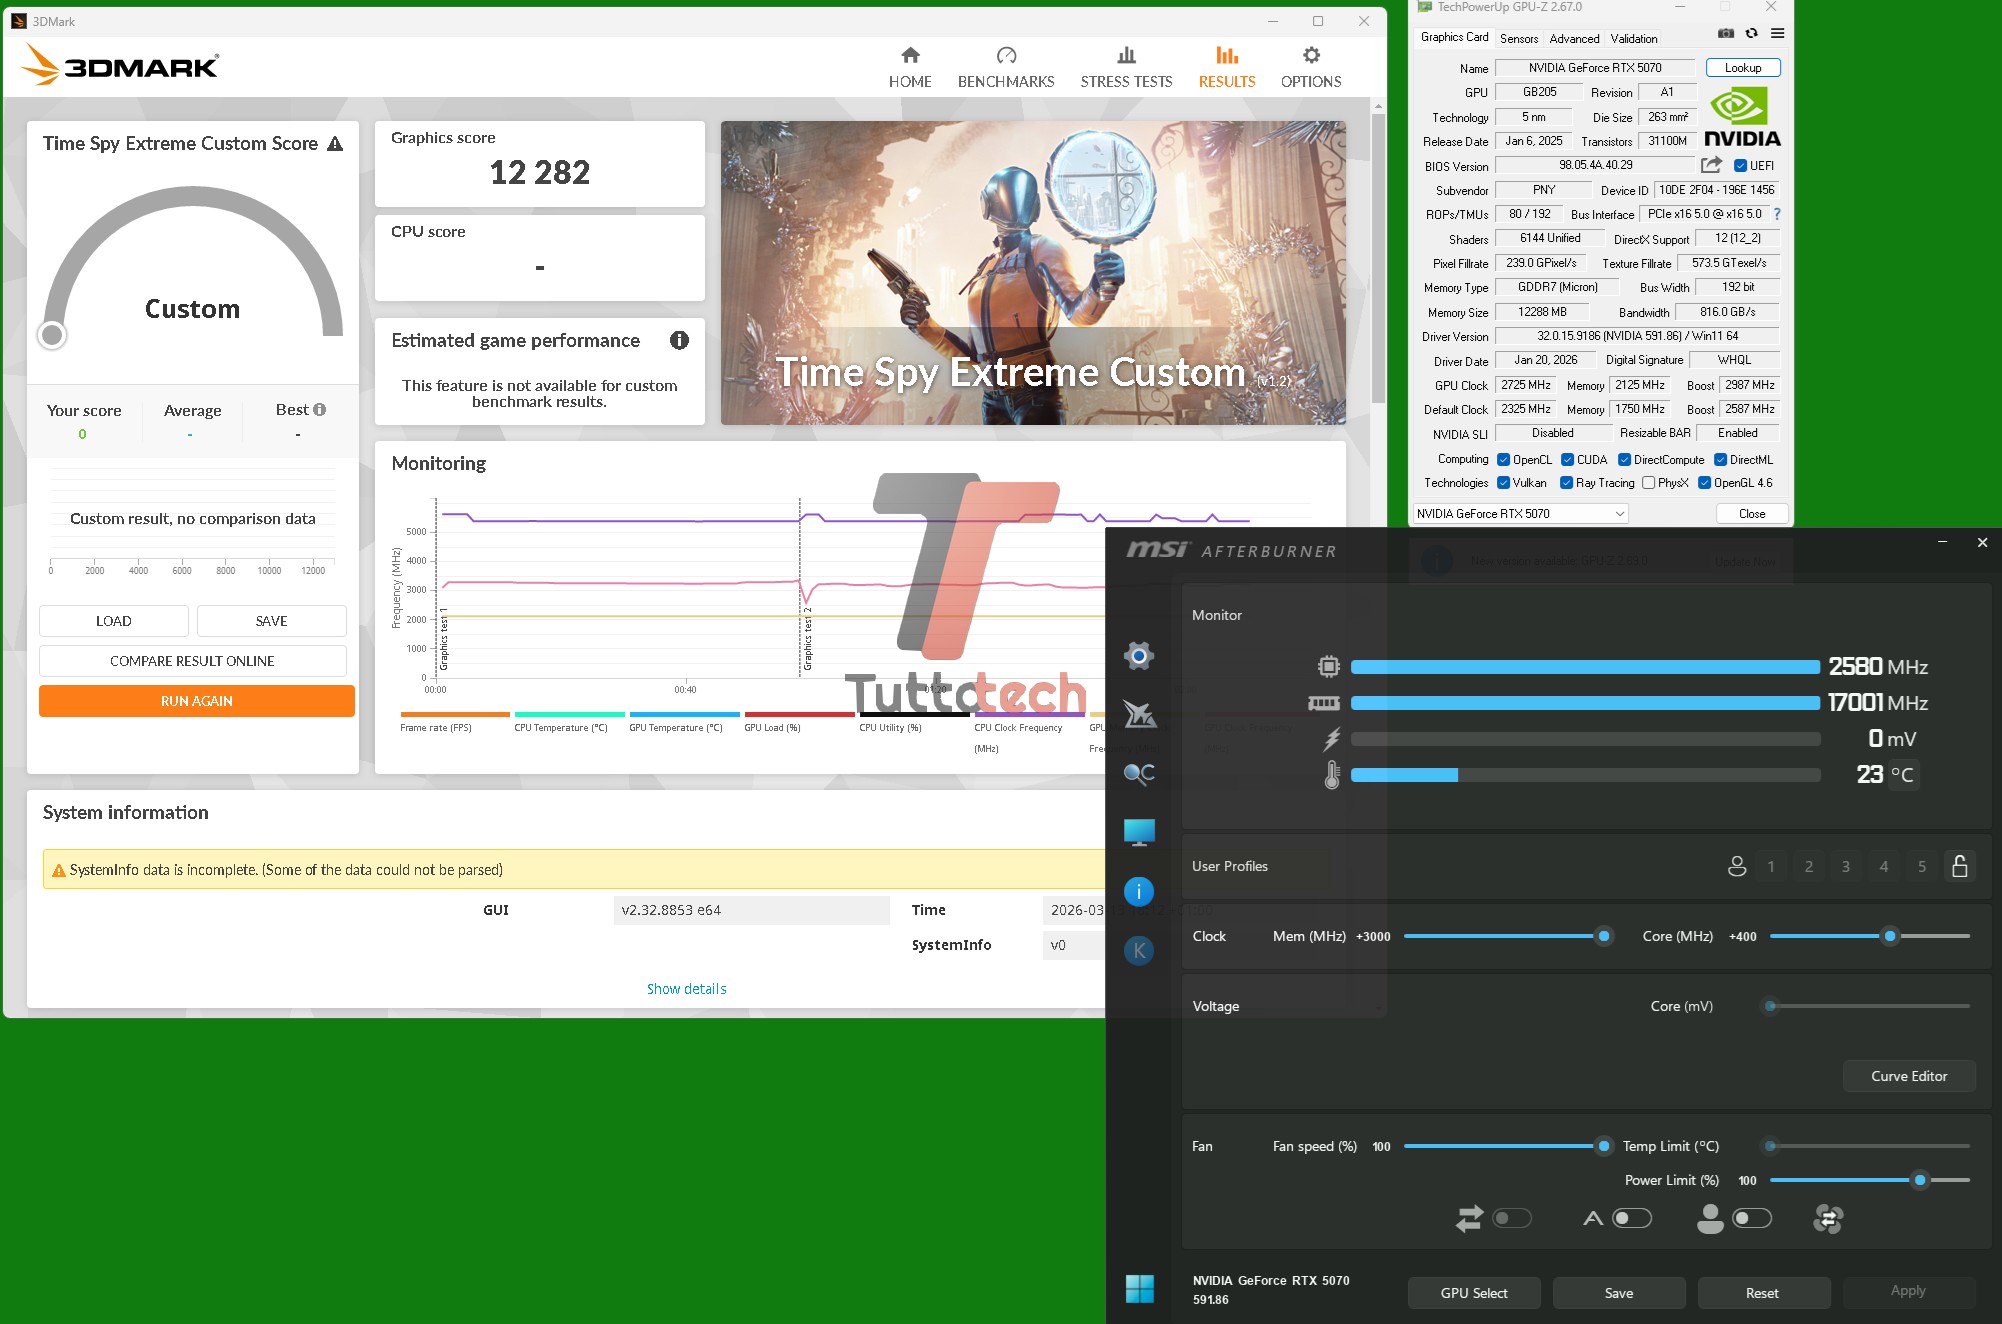Toggle the UEFI checkbox in GPU-Z
This screenshot has width=2002, height=1324.
(1741, 165)
